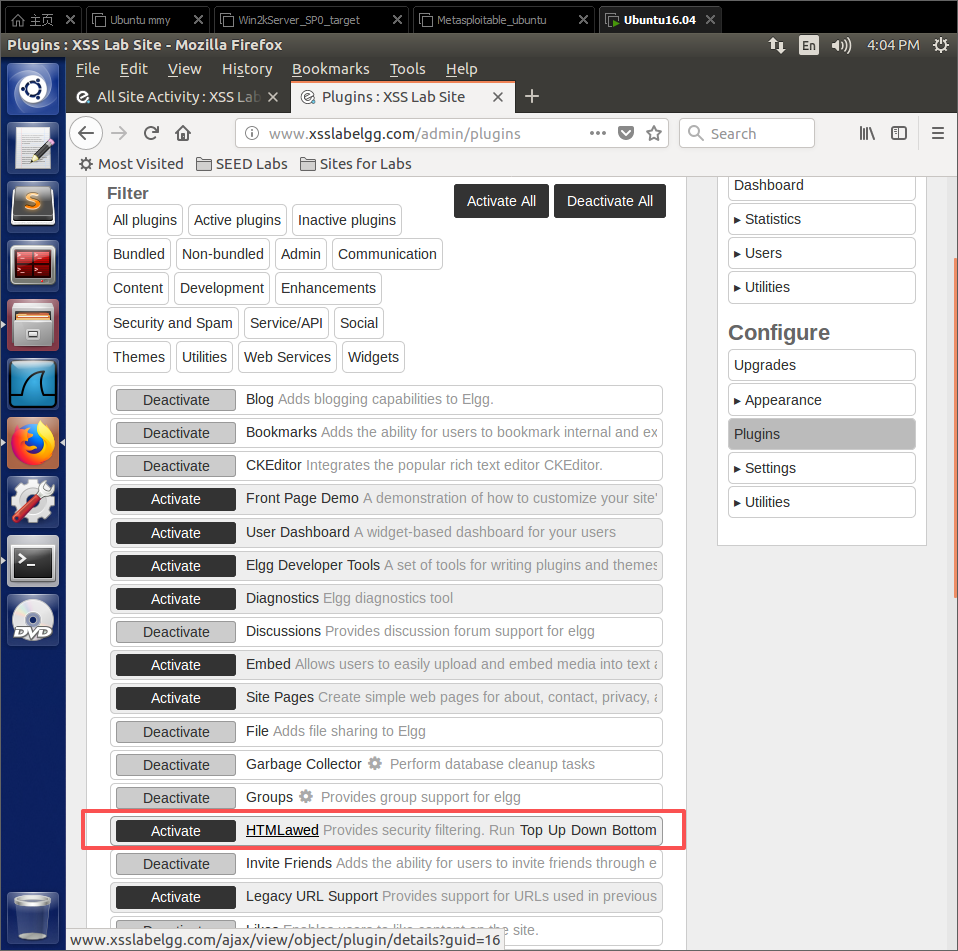Open DVD disc icon in dock
This screenshot has width=958, height=951.
tap(33, 621)
